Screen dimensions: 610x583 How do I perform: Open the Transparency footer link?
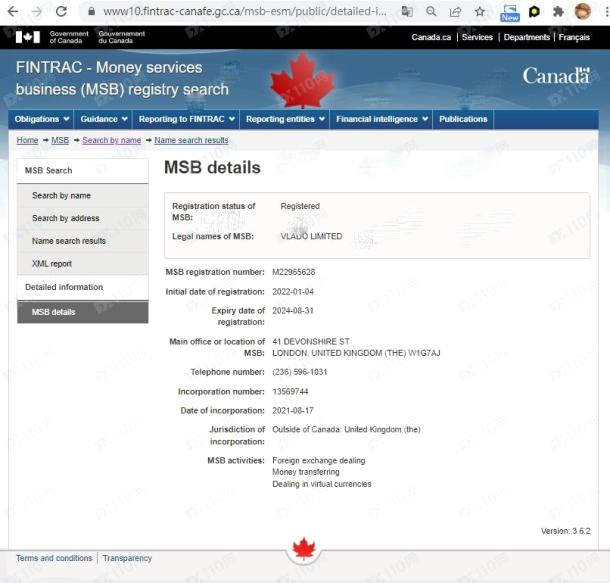click(127, 558)
